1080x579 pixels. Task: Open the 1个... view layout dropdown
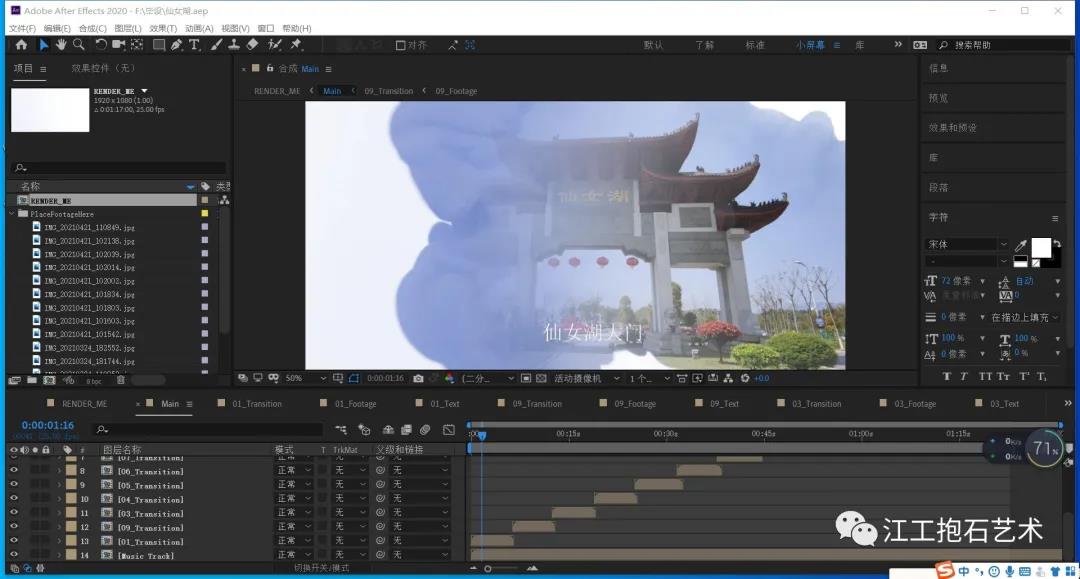649,378
